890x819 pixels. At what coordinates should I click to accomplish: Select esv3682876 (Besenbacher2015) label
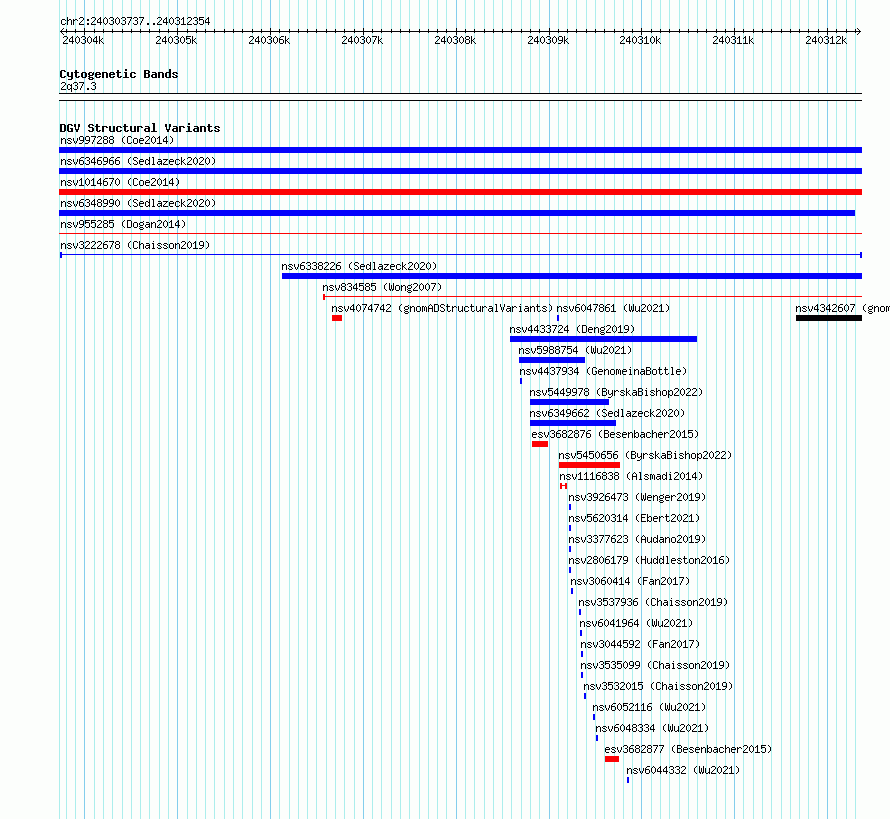pyautogui.click(x=615, y=434)
